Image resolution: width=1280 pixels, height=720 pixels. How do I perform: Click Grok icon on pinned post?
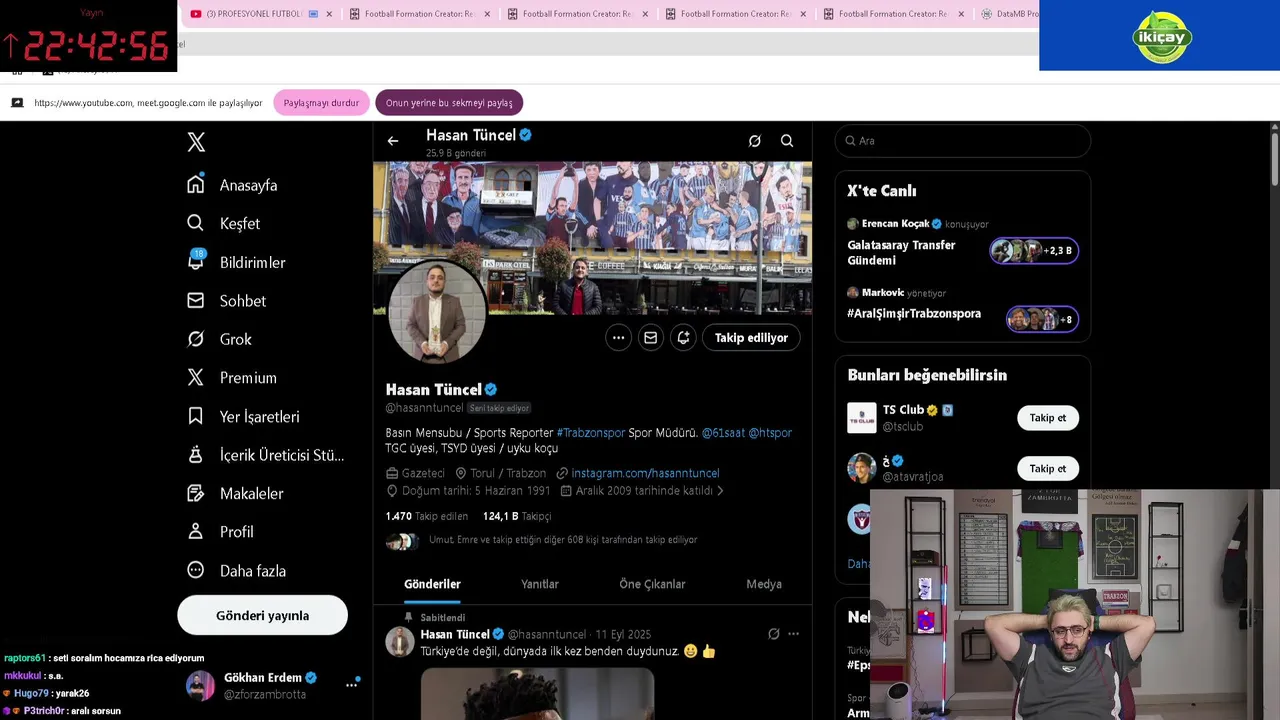(773, 634)
